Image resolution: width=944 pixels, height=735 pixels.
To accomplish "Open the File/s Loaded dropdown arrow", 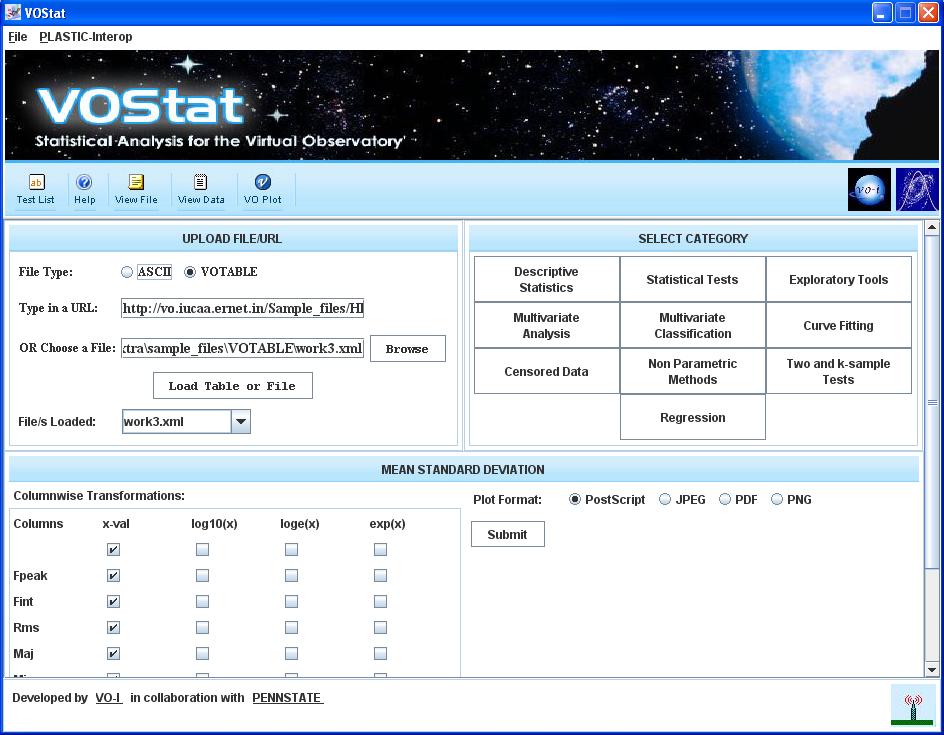I will click(241, 421).
